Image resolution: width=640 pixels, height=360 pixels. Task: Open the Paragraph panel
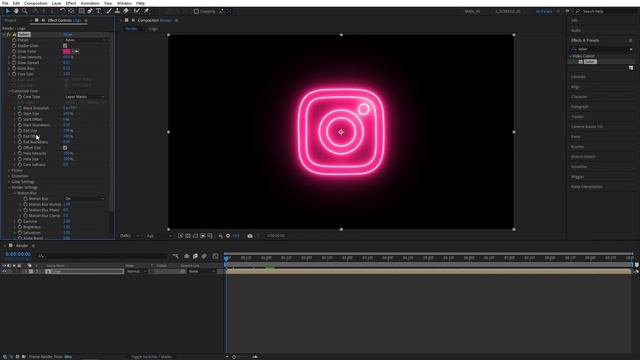[580, 107]
